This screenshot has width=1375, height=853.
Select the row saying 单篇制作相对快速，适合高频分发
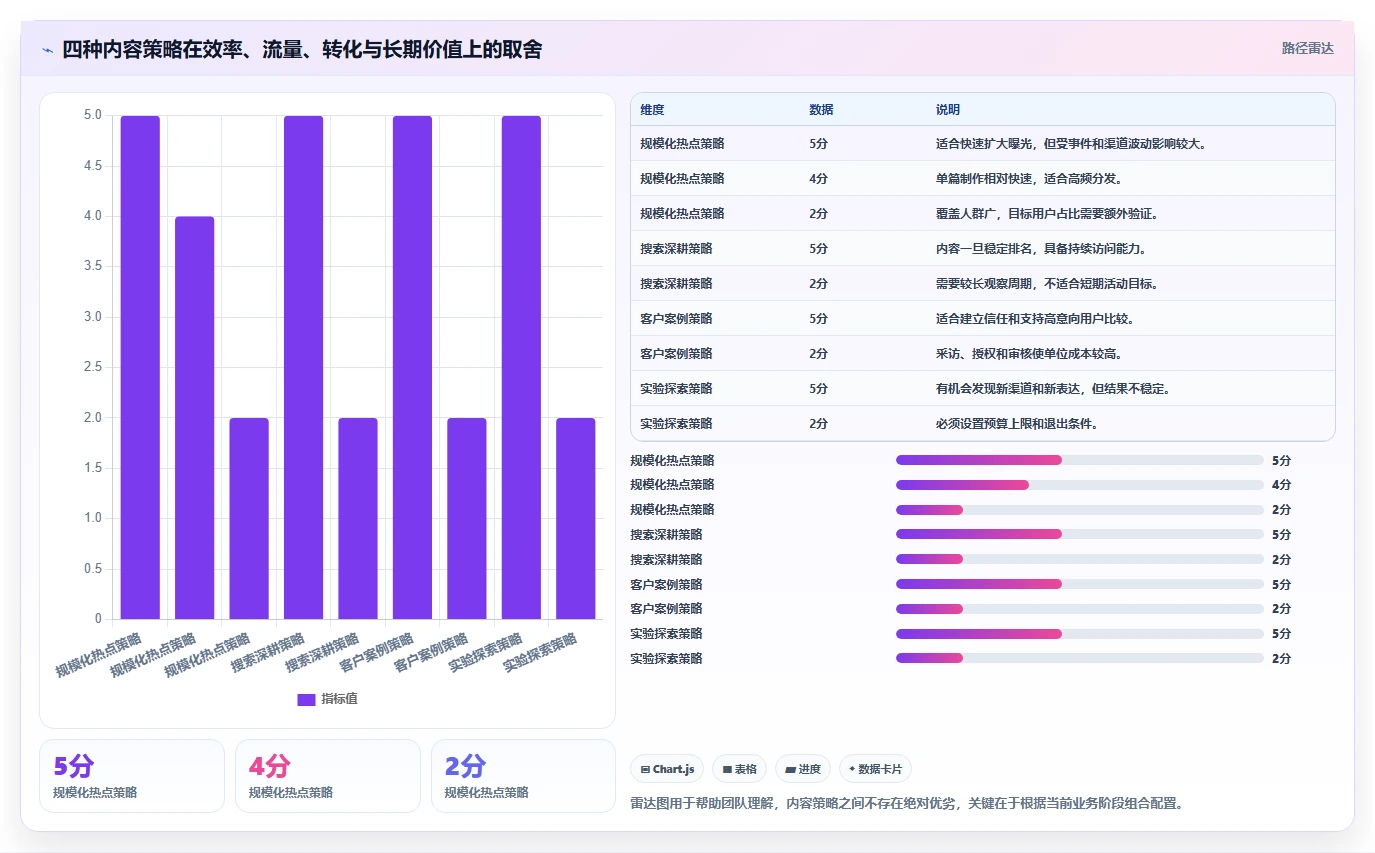coord(983,178)
